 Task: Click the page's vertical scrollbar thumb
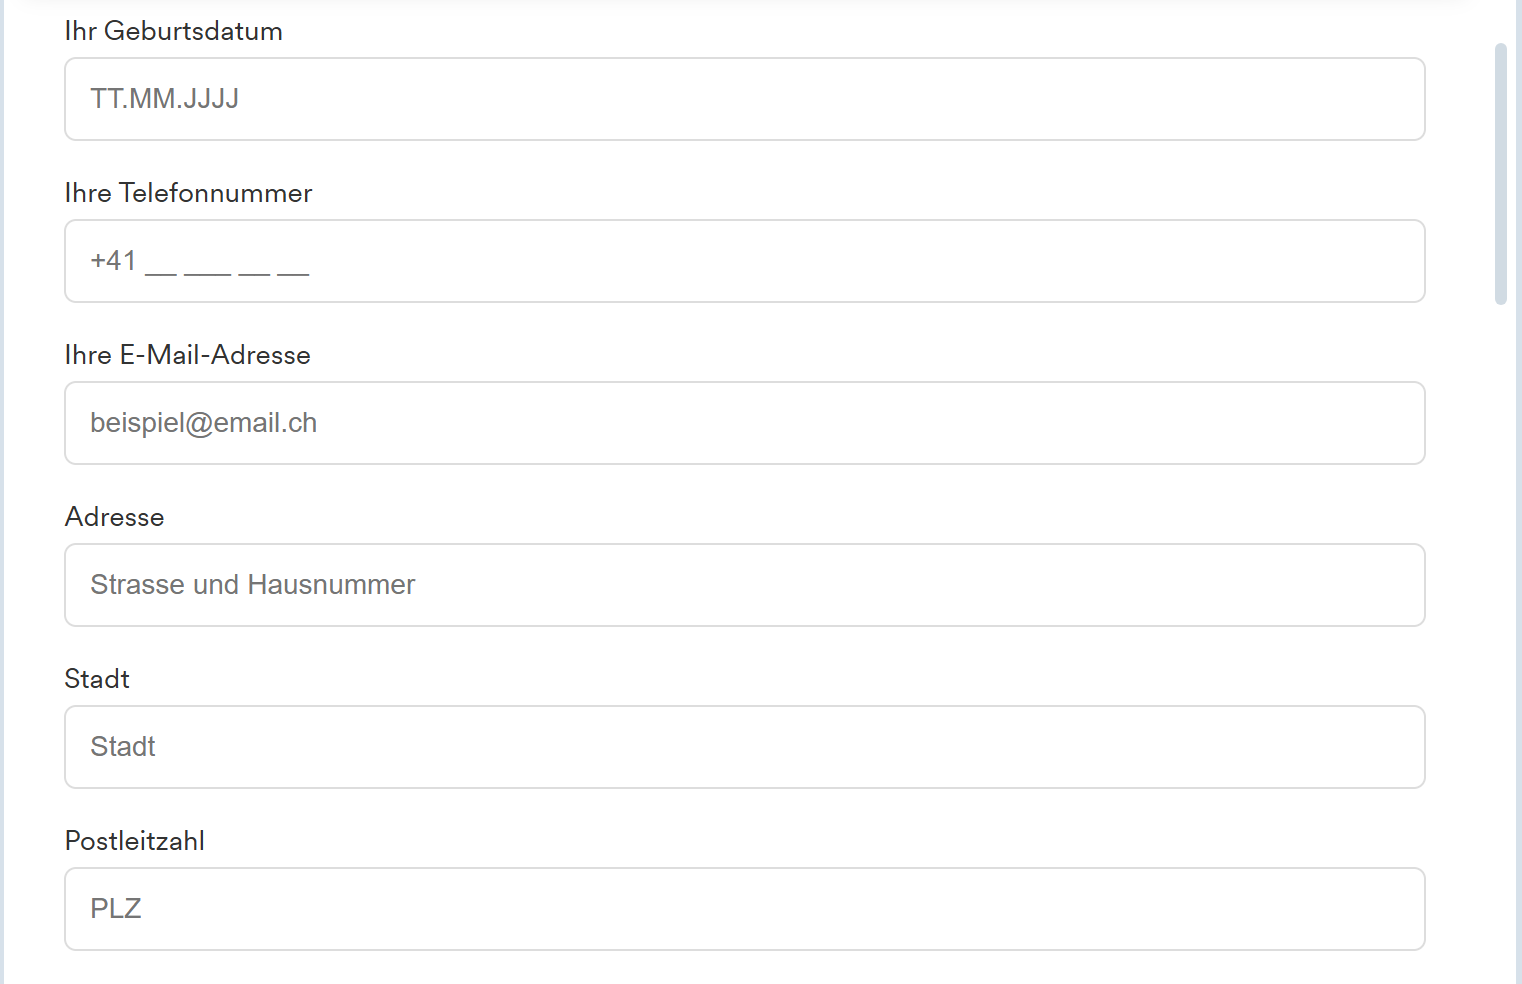point(1500,173)
